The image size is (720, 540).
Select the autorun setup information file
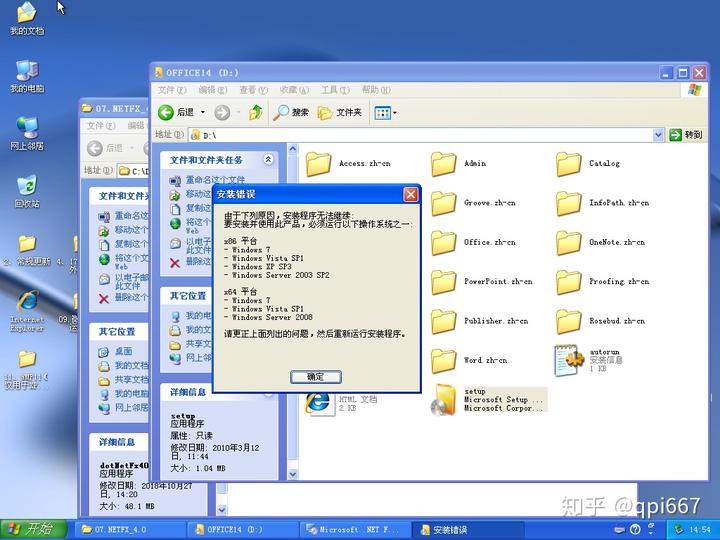(589, 360)
